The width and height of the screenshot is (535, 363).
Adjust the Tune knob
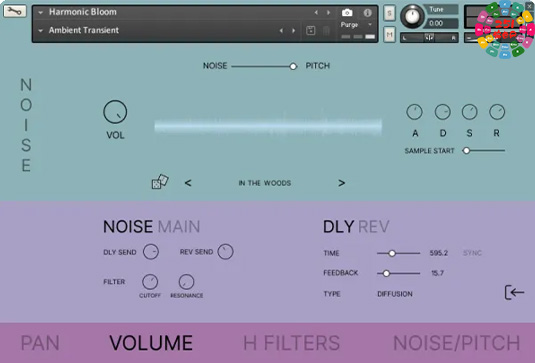(x=412, y=16)
